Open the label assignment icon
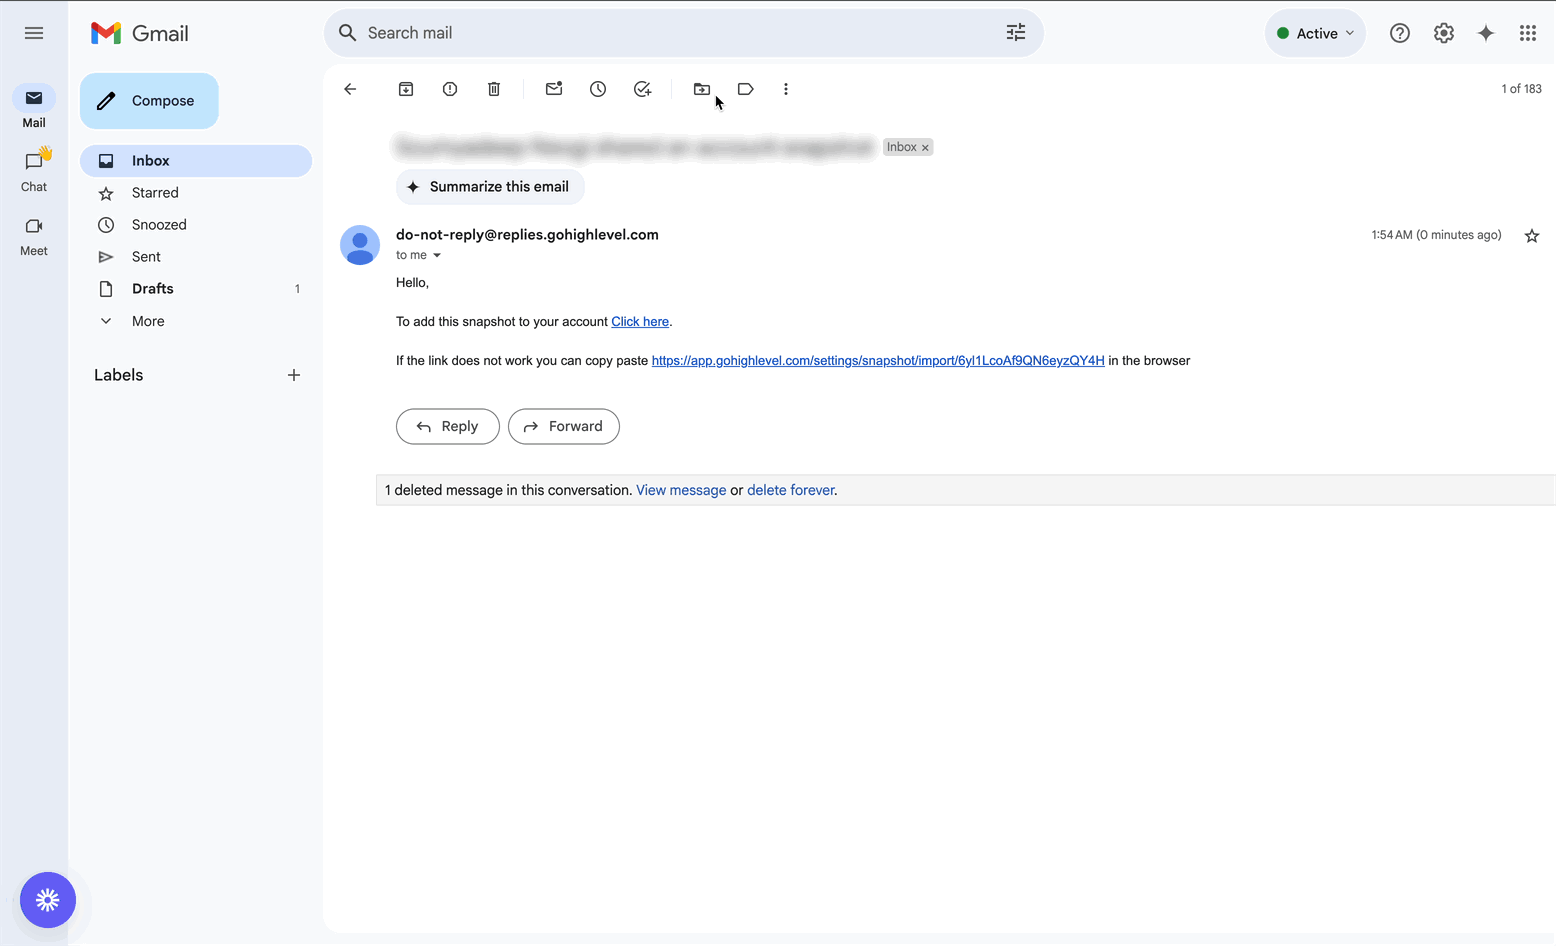 pos(745,89)
